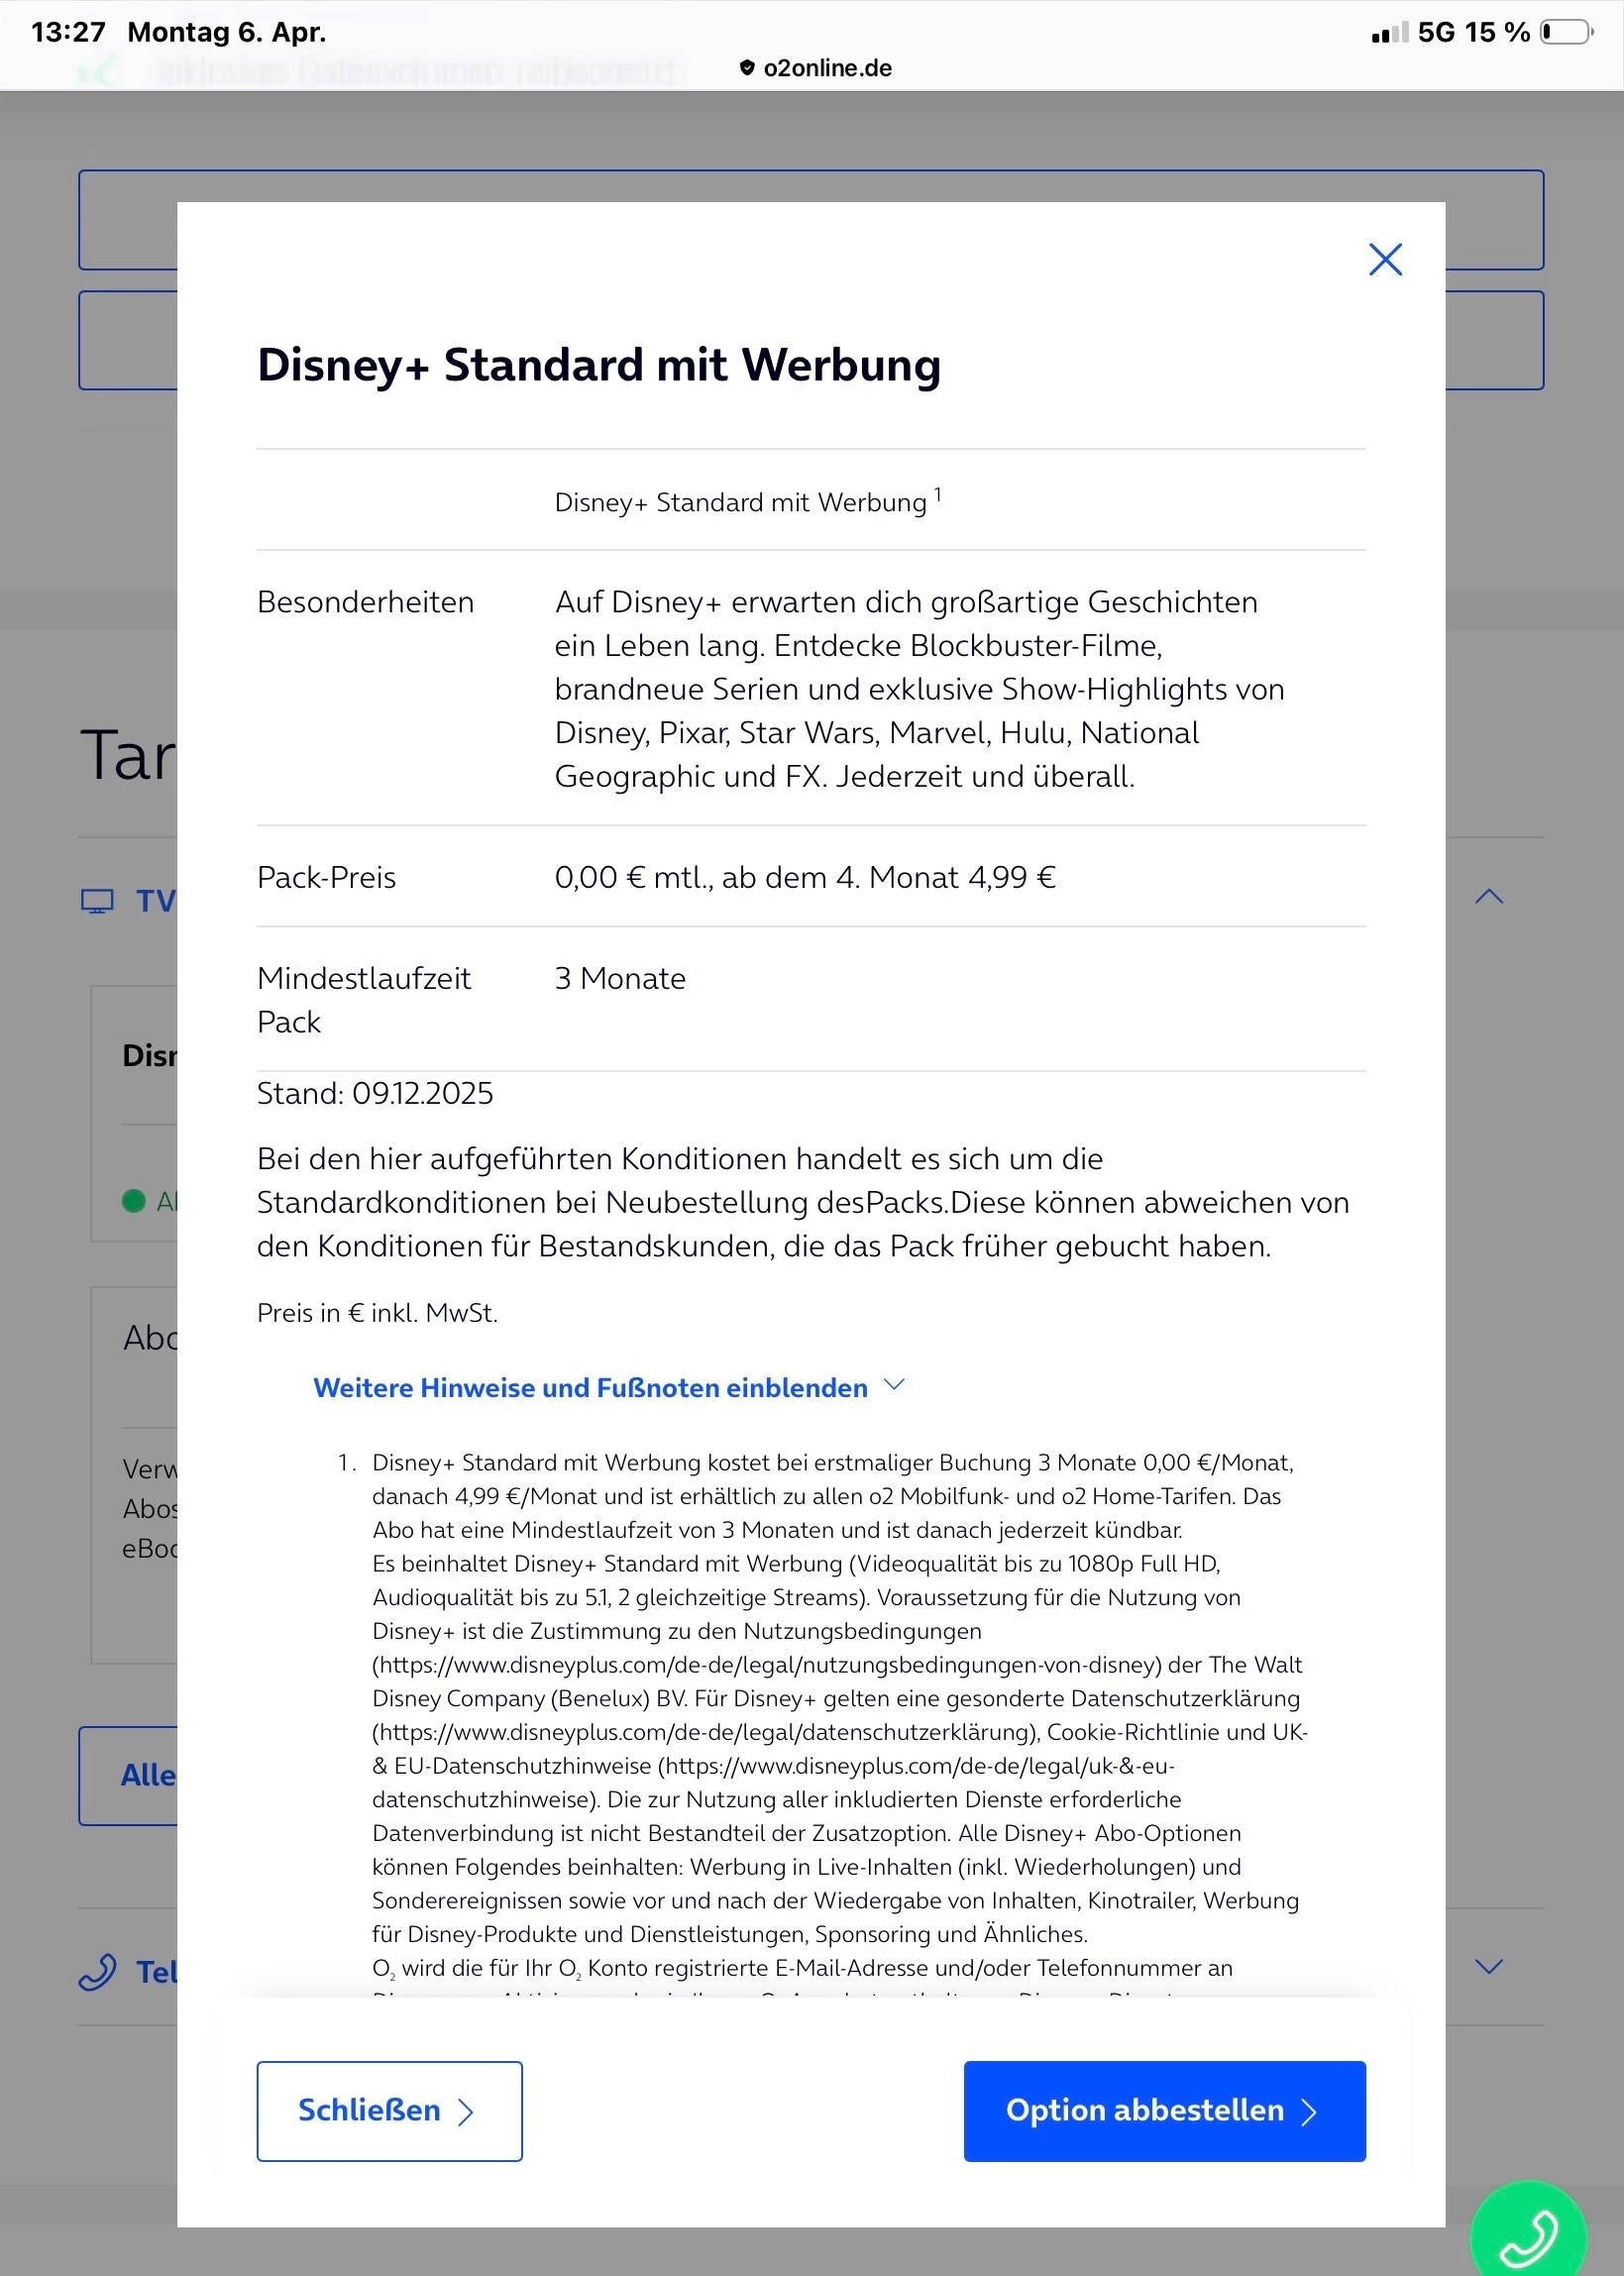Click the telephone handset icon in background page
Screen dimensions: 1624x2276
point(98,1972)
